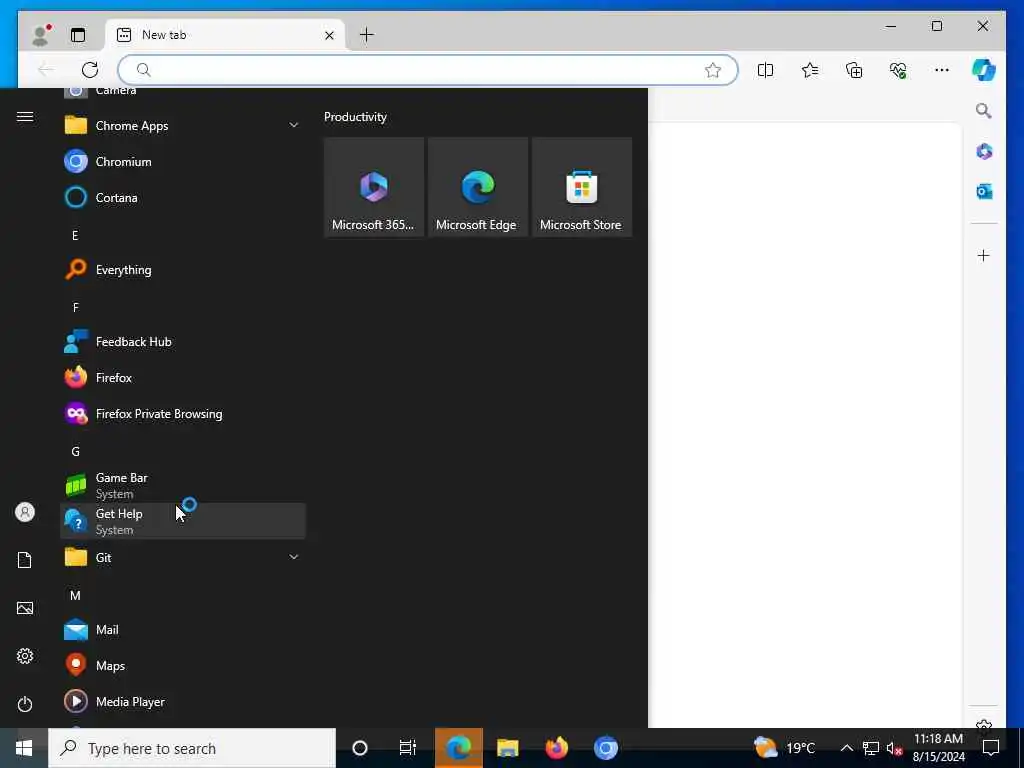
Task: Open the Microsoft Edge tile
Action: [477, 187]
